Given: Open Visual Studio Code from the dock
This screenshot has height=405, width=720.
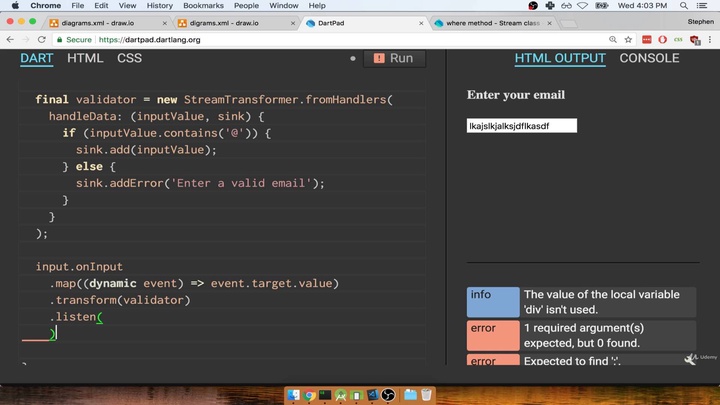Looking at the screenshot, I should pyautogui.click(x=372, y=395).
